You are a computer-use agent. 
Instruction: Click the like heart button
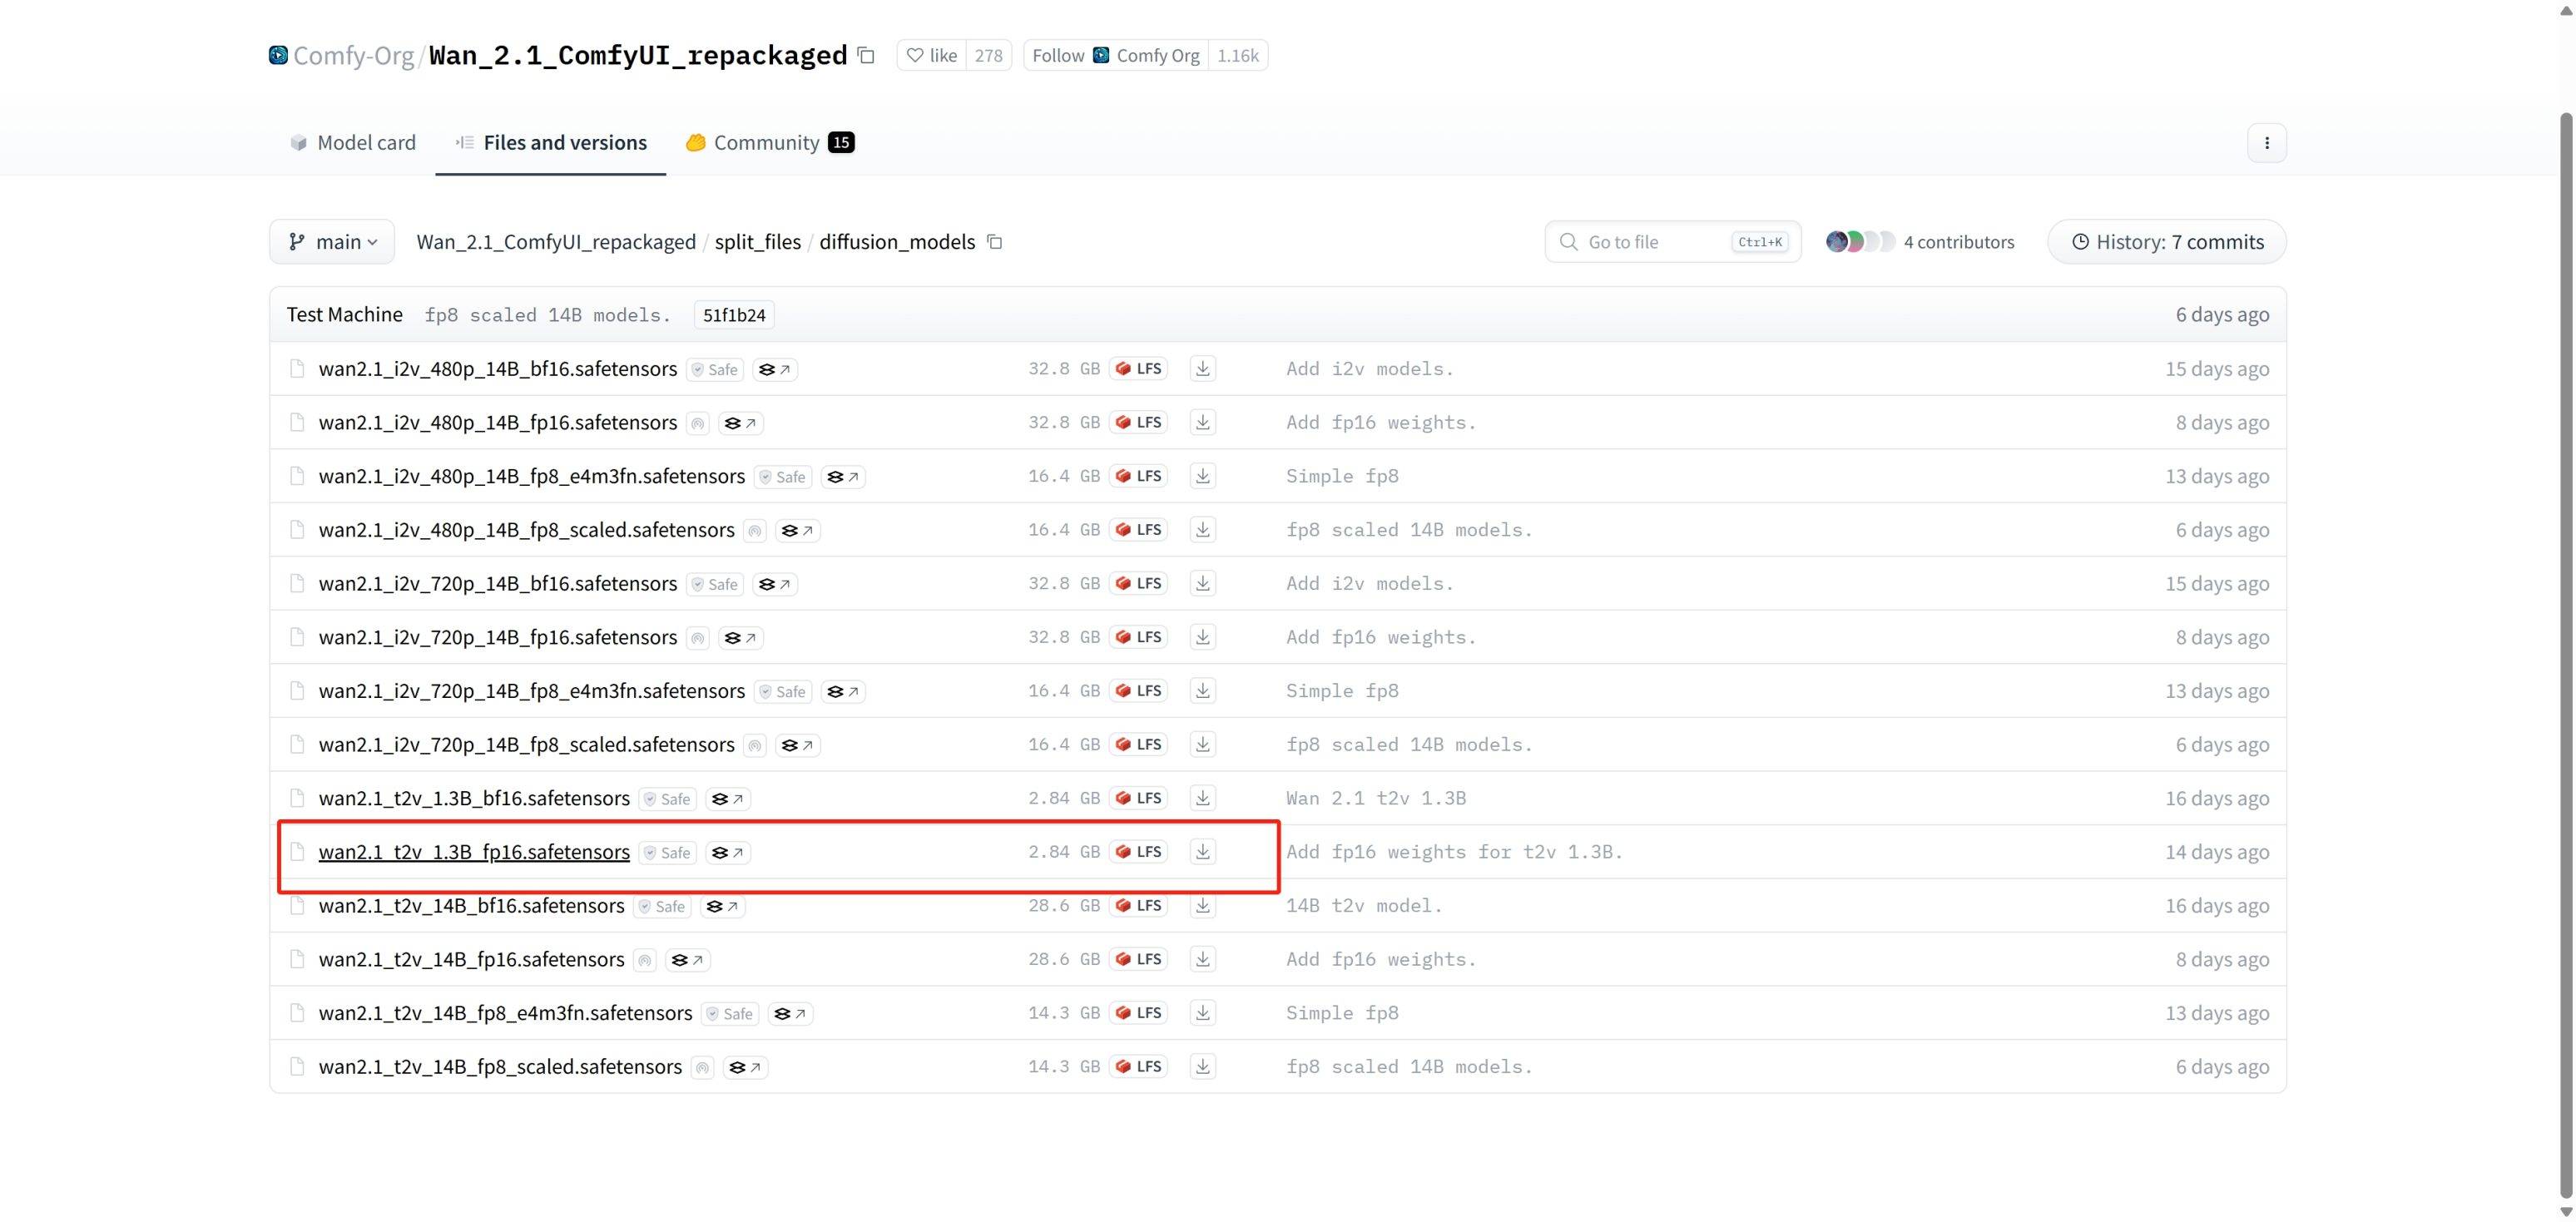tap(931, 56)
